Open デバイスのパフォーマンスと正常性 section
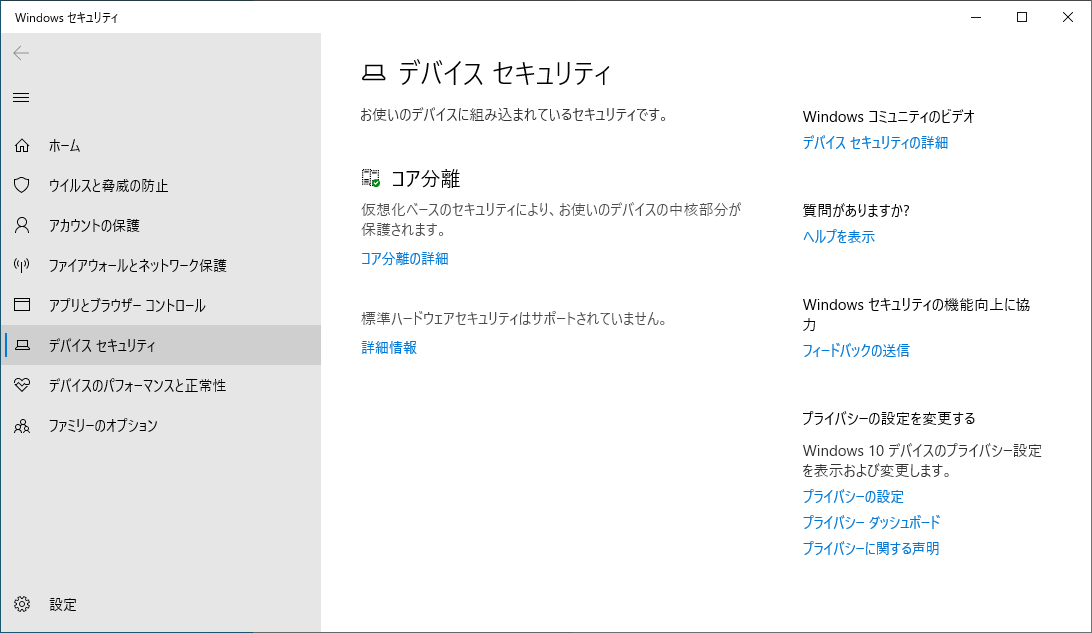Viewport: 1092px width, 633px height. pyautogui.click(x=161, y=384)
